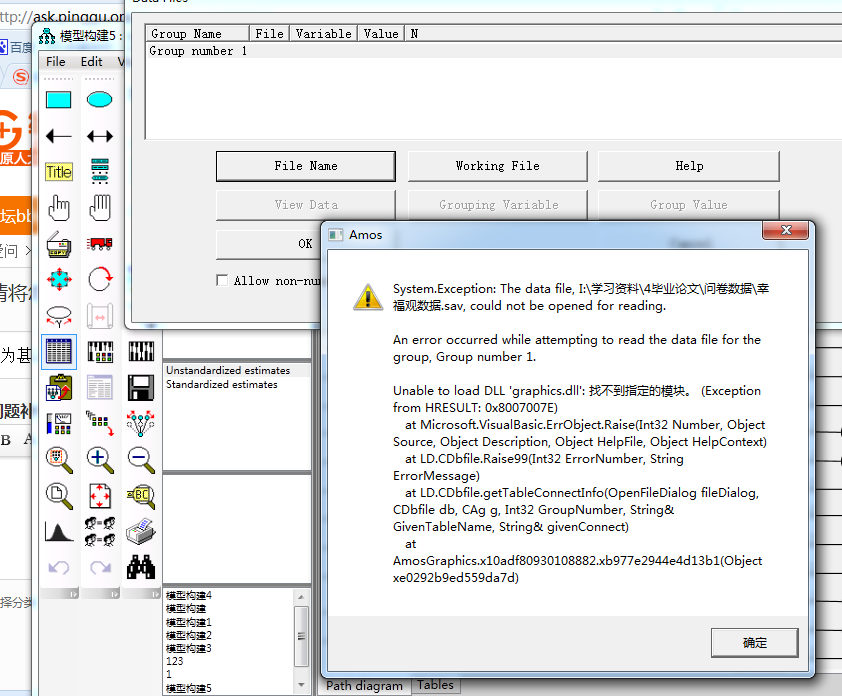Open analysis properties abacus icon
The image size is (842, 696).
(99, 352)
